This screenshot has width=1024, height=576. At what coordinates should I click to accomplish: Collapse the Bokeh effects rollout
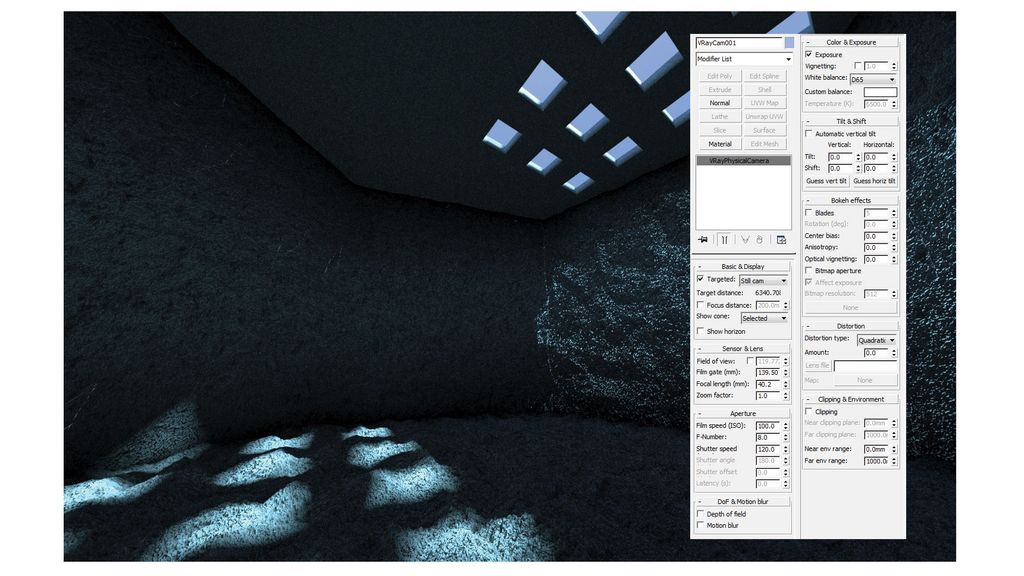pyautogui.click(x=806, y=200)
